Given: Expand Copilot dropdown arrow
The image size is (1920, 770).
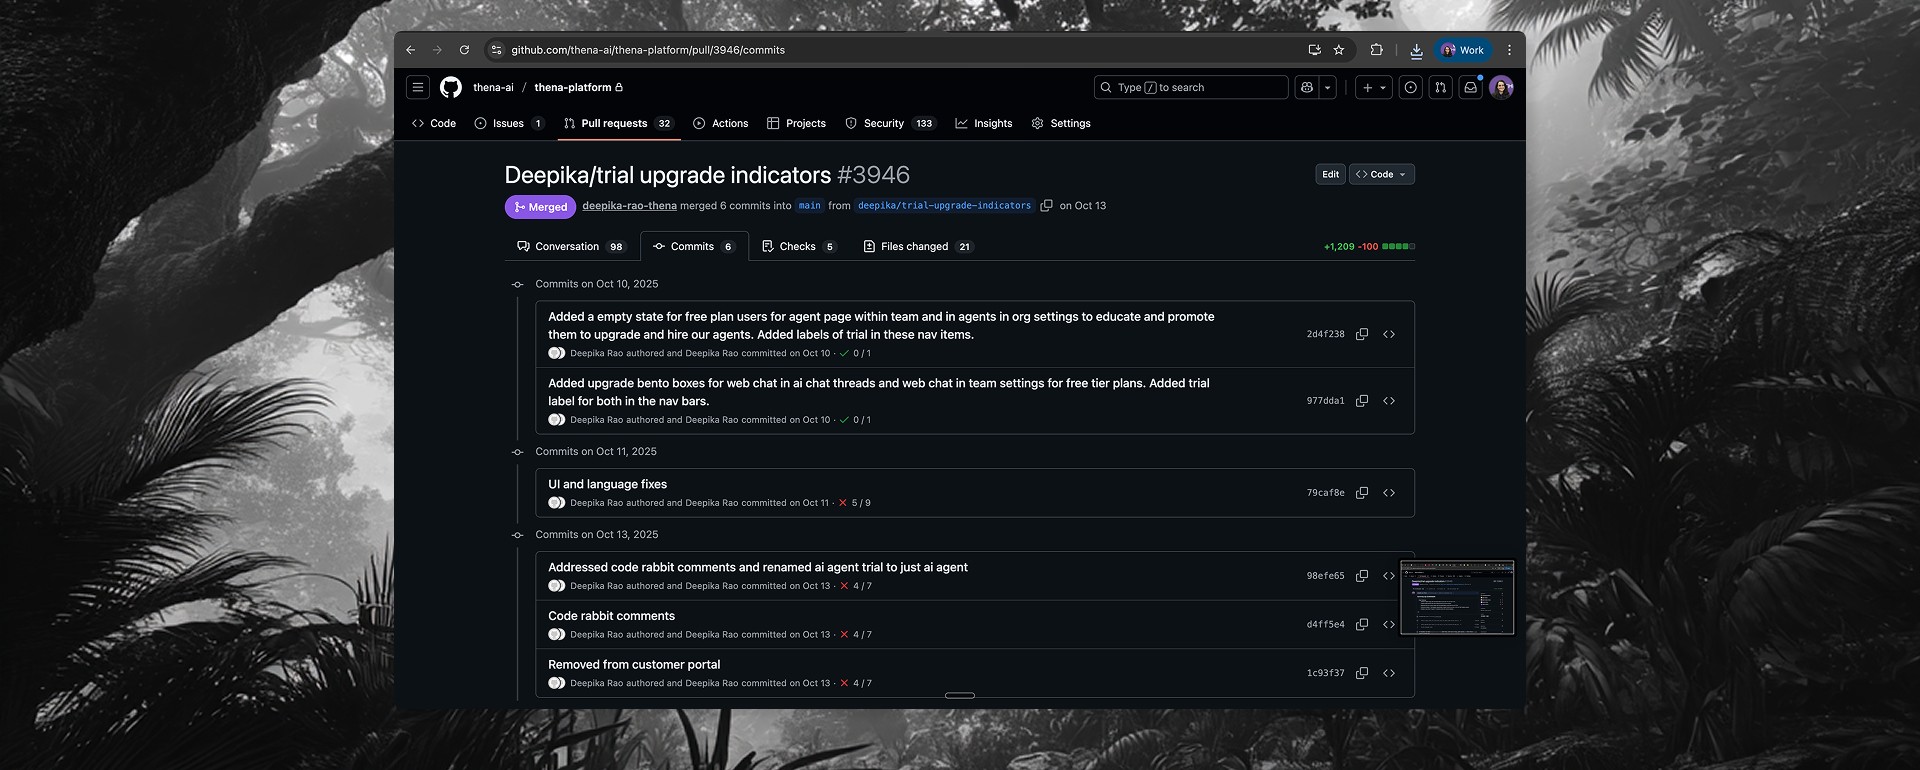Looking at the screenshot, I should click(x=1328, y=88).
